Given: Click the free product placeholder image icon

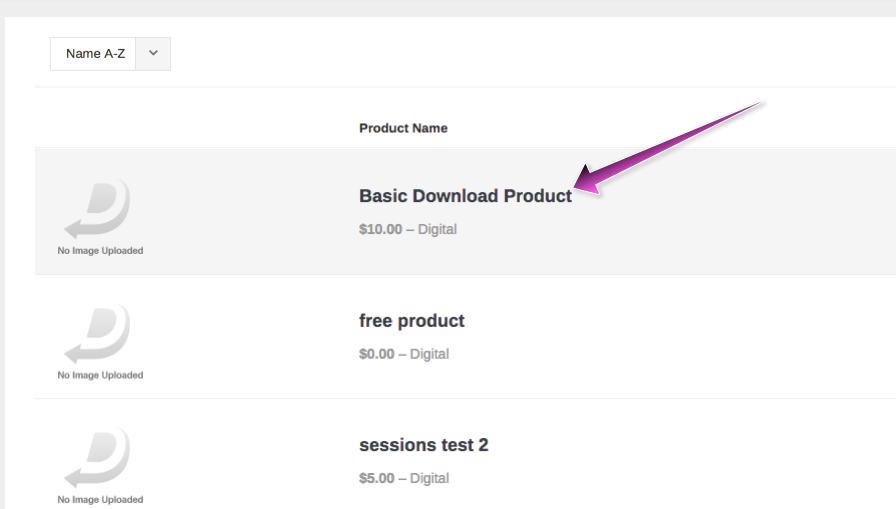Looking at the screenshot, I should (x=98, y=334).
